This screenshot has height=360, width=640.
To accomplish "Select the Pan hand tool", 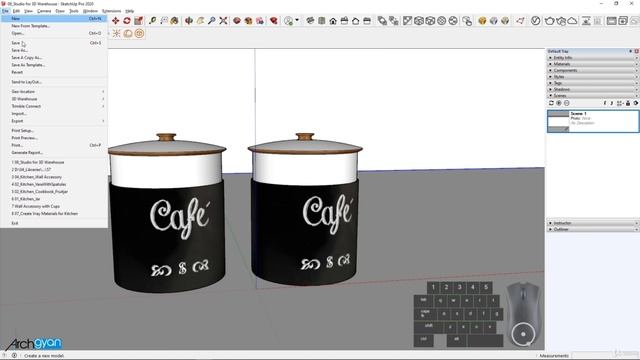I will [x=200, y=21].
